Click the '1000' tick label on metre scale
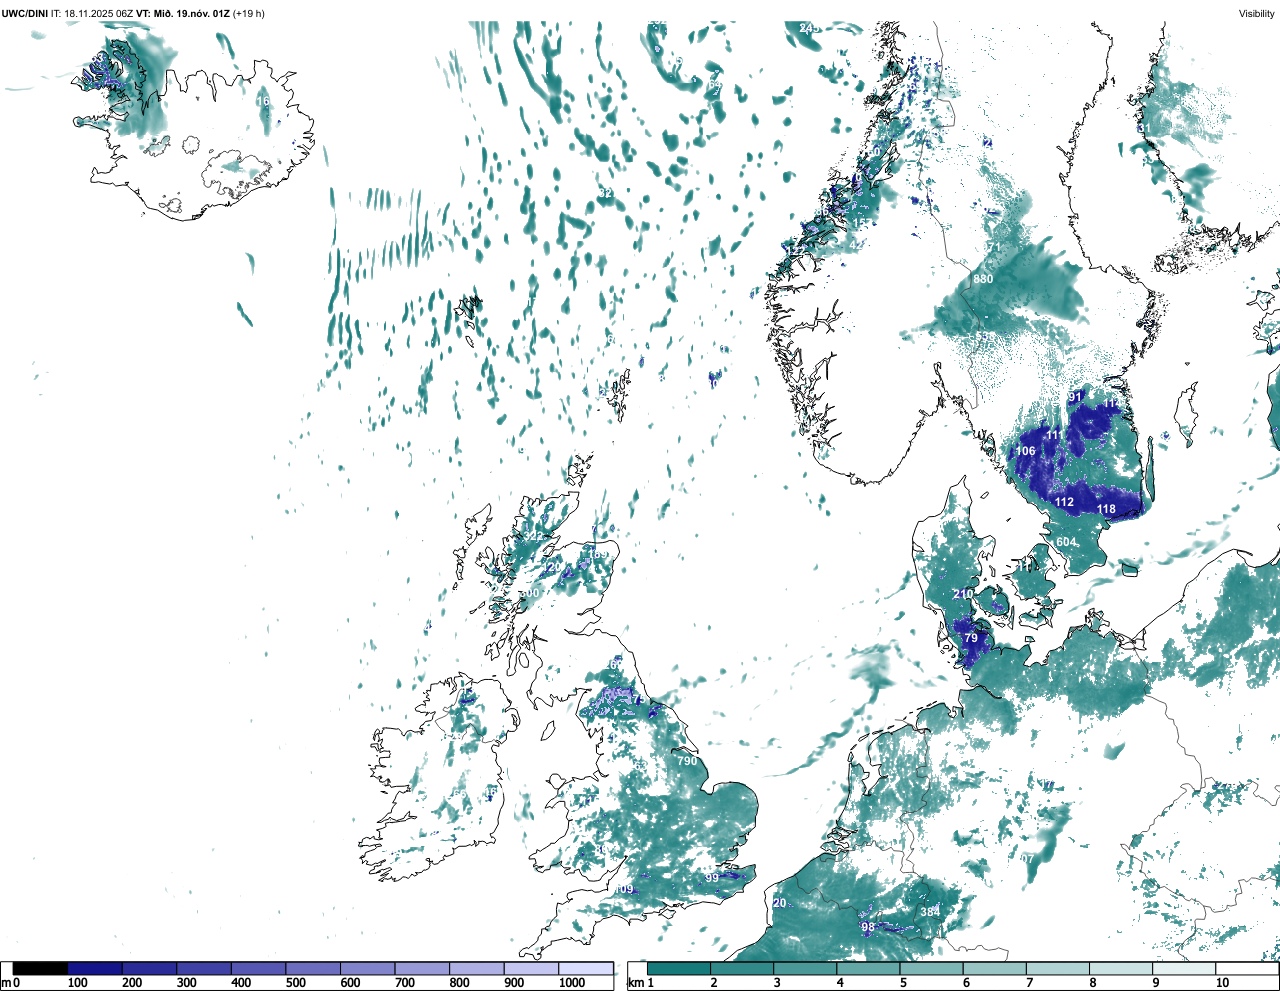The image size is (1280, 991). pos(572,983)
